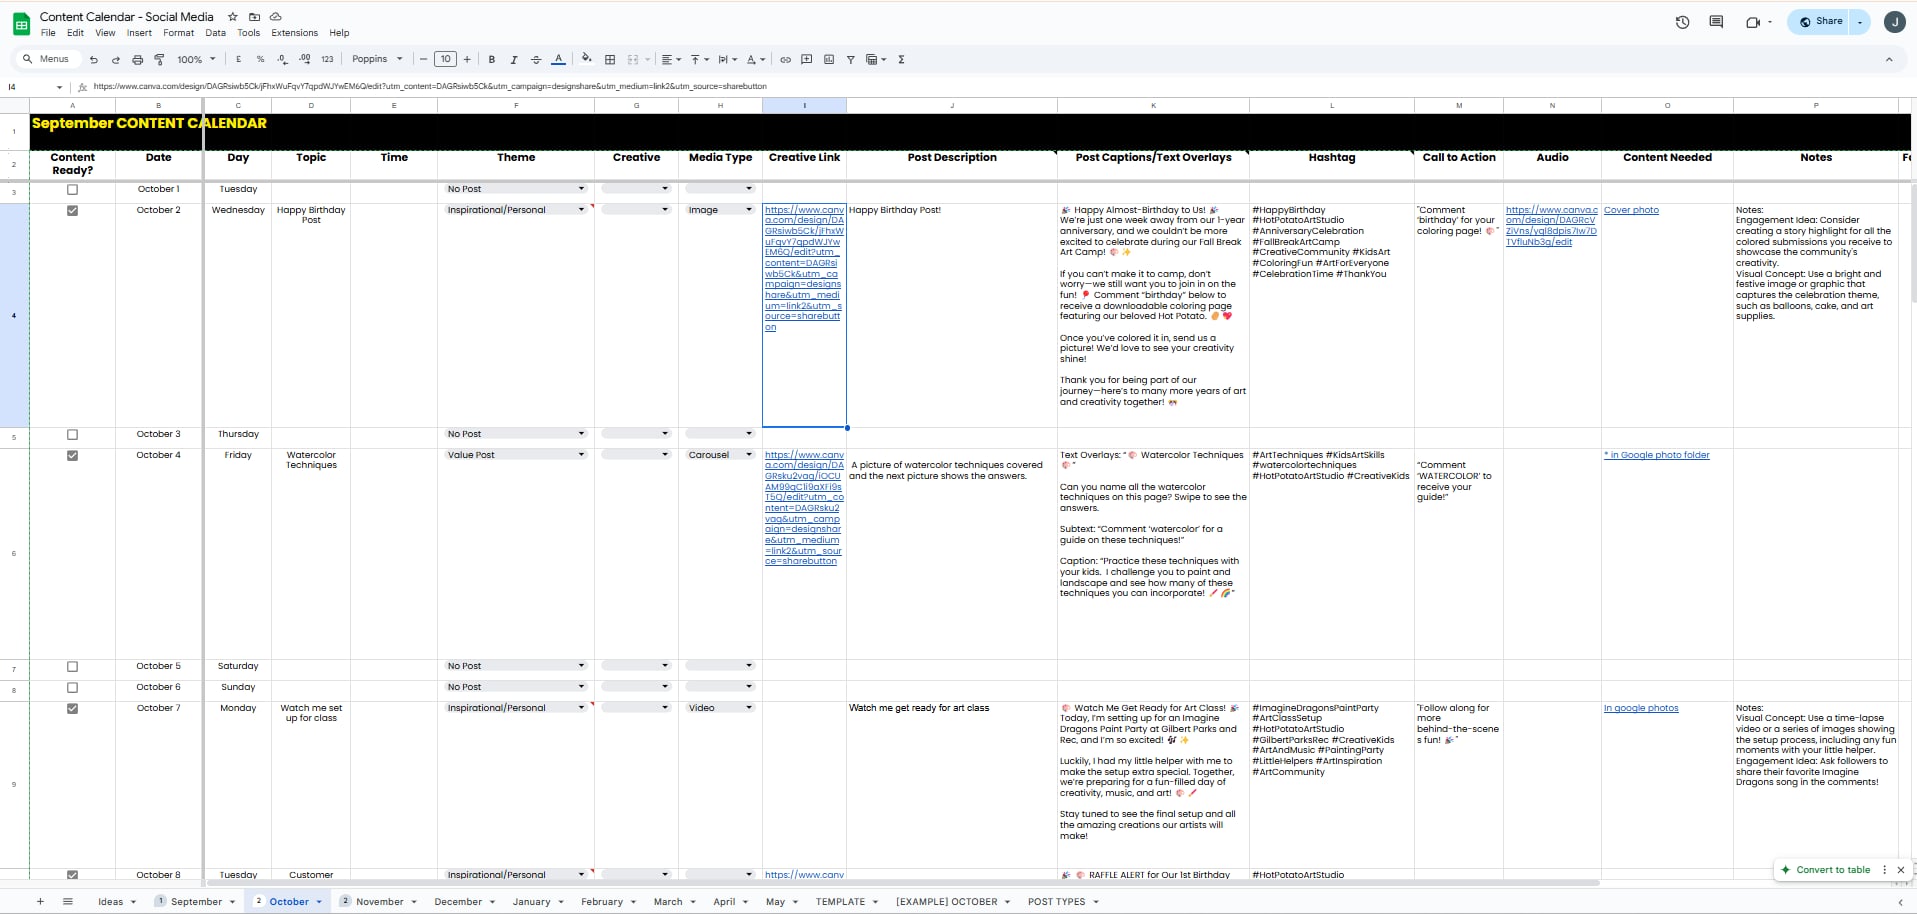This screenshot has width=1917, height=914.
Task: Uncheck the Content Ready box for October 2
Action: click(72, 211)
